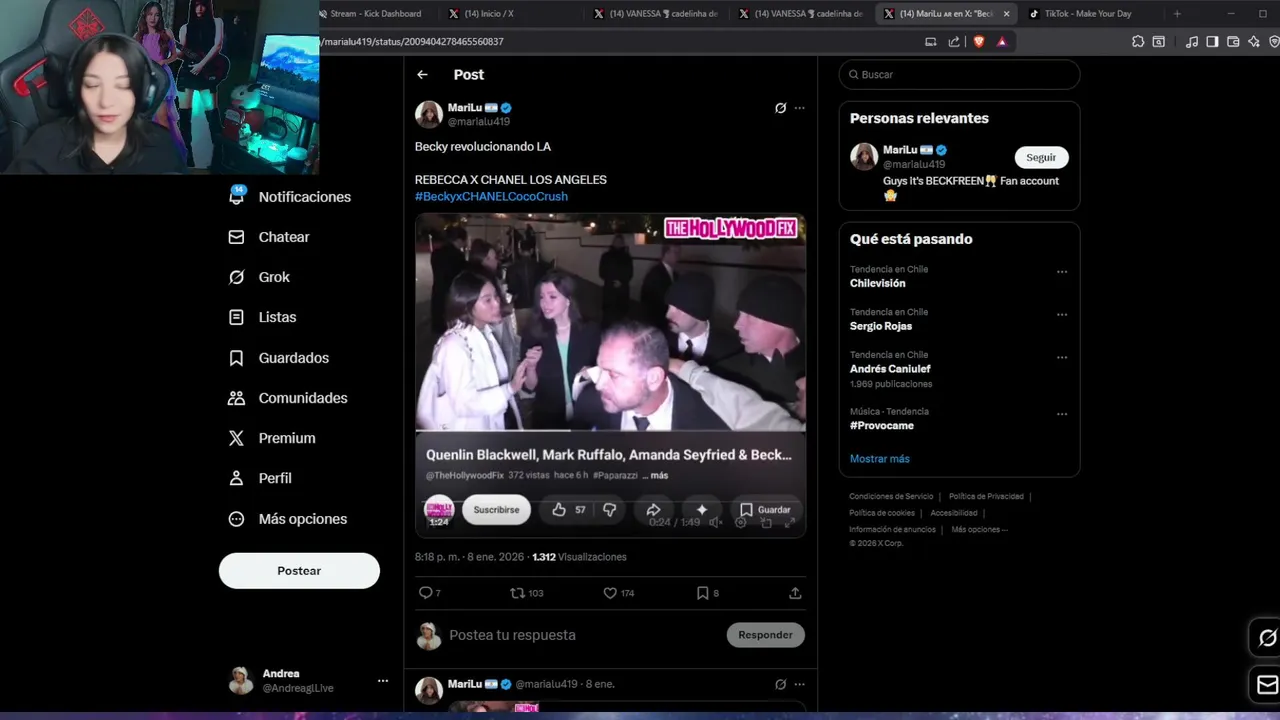Open video settings gear icon
This screenshot has width=1280, height=720.
[740, 522]
